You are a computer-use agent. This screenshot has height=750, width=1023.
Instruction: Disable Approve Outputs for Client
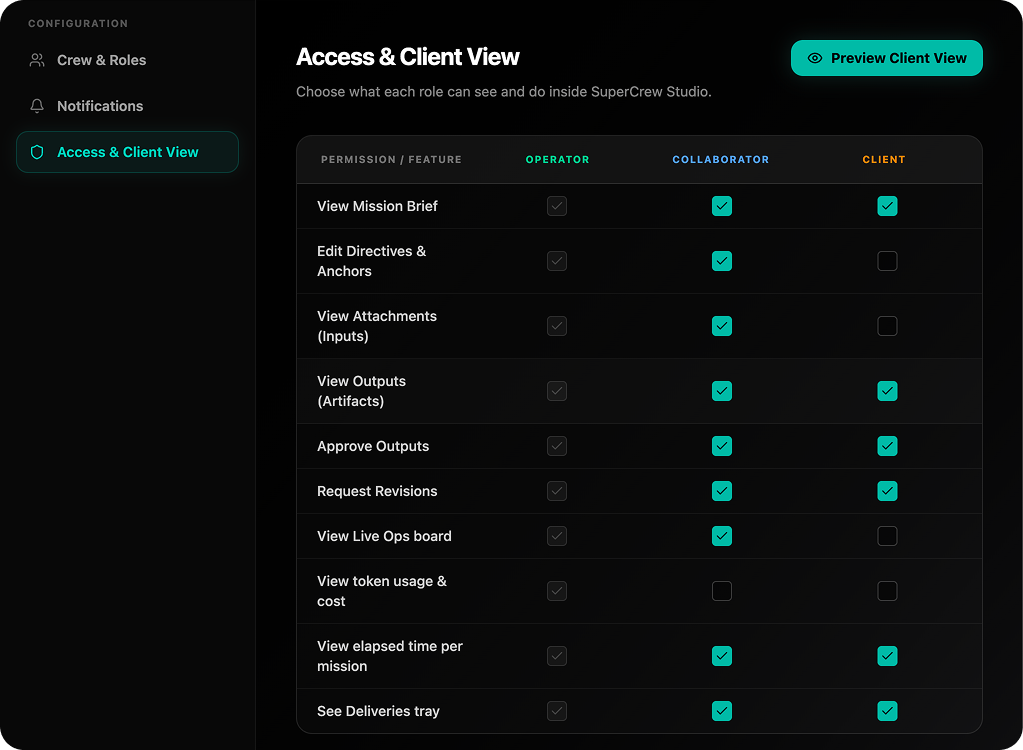[886, 446]
